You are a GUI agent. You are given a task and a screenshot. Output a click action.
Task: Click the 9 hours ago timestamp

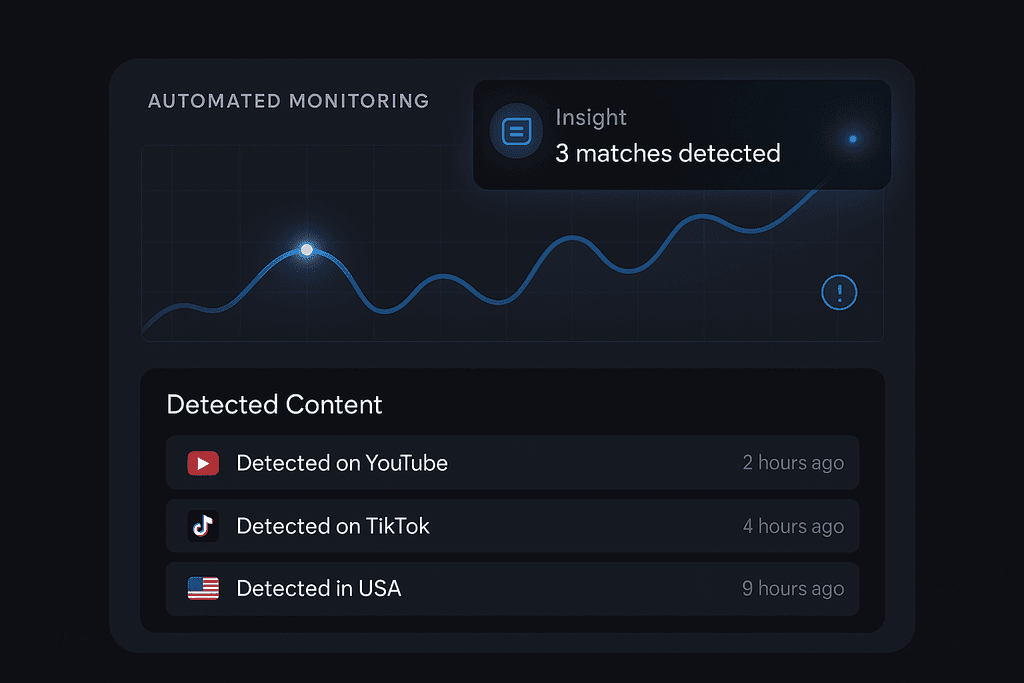coord(793,589)
